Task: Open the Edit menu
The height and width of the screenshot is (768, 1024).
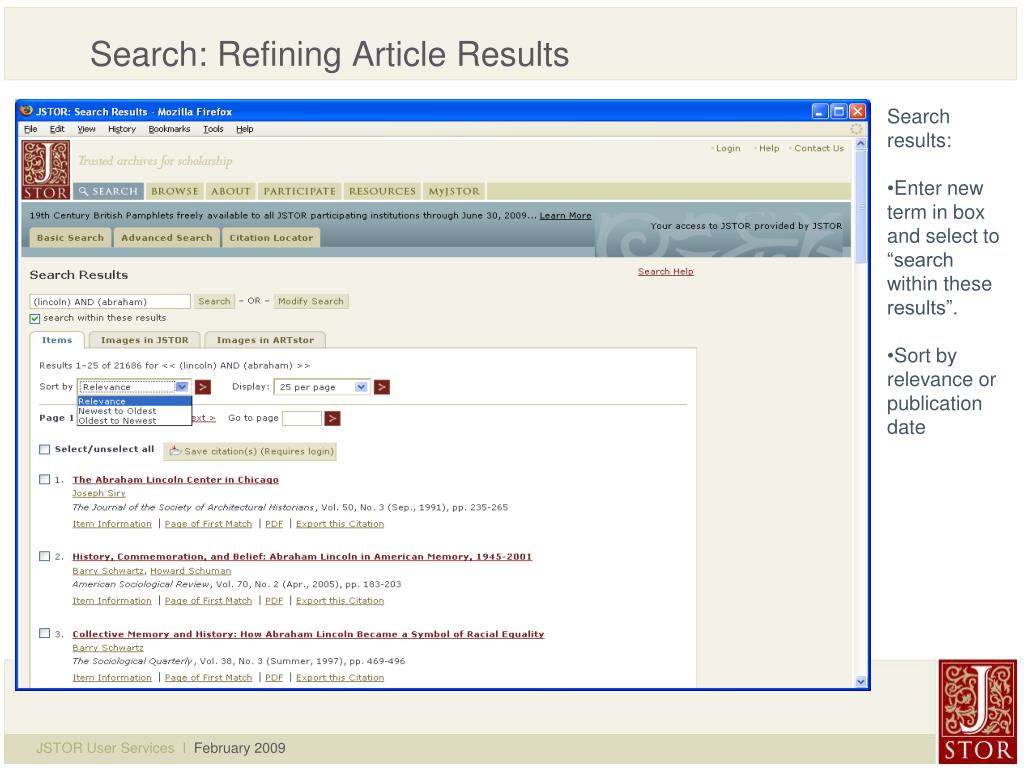Action: coord(57,129)
